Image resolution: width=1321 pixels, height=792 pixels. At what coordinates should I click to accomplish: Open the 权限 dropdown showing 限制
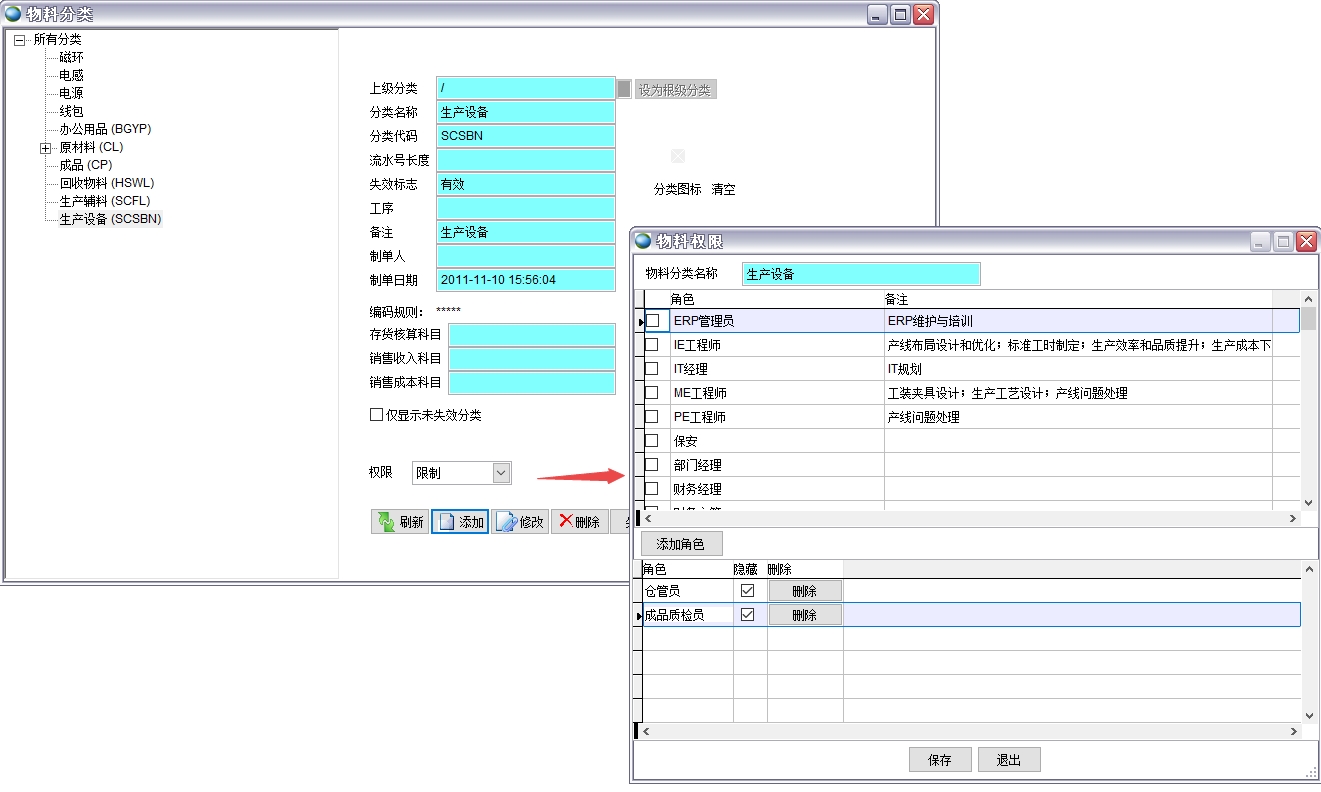[x=501, y=473]
